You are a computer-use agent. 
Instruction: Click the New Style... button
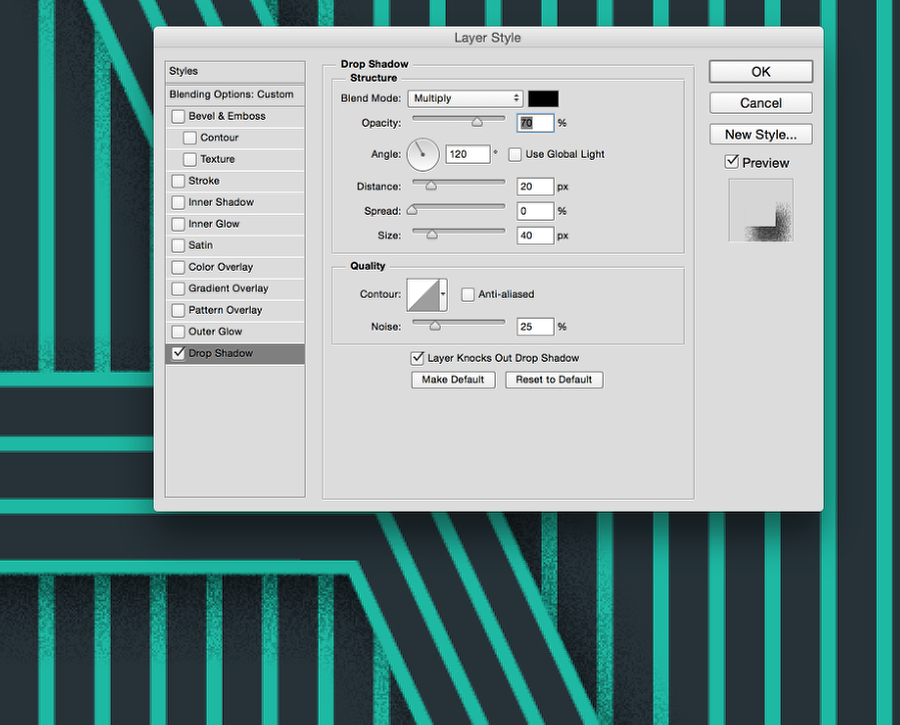(761, 134)
